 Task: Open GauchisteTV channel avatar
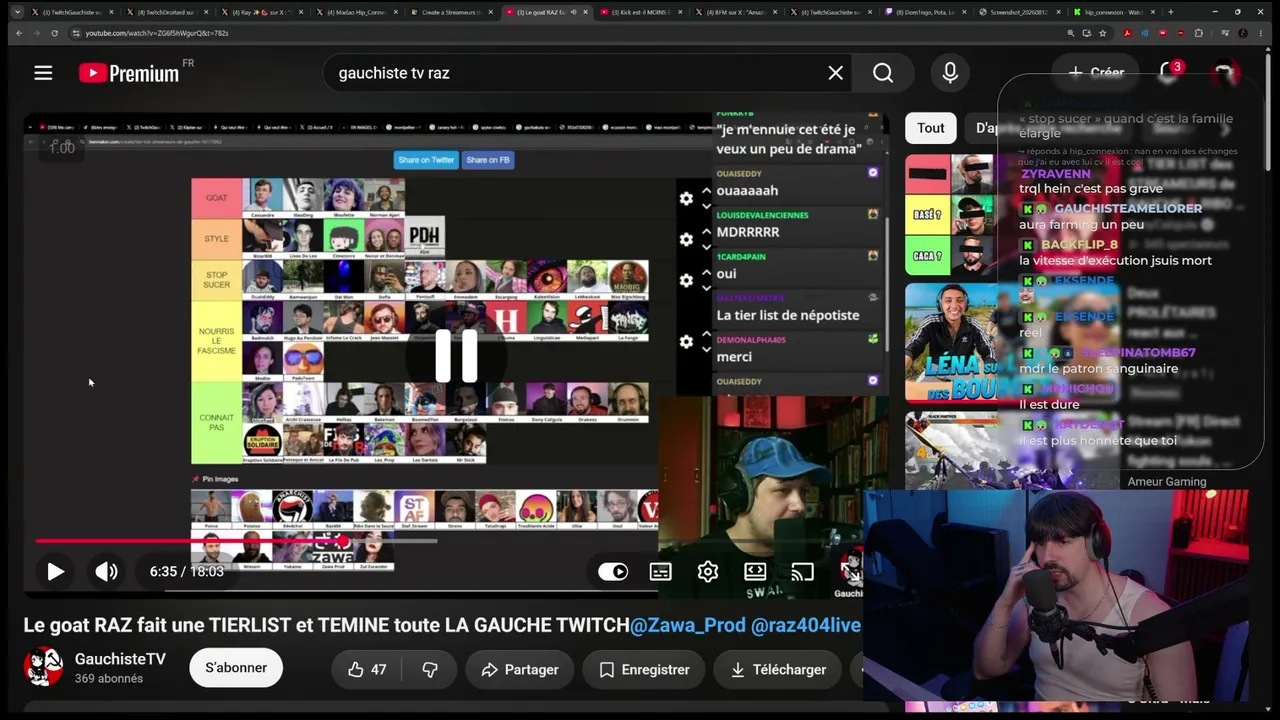click(43, 667)
